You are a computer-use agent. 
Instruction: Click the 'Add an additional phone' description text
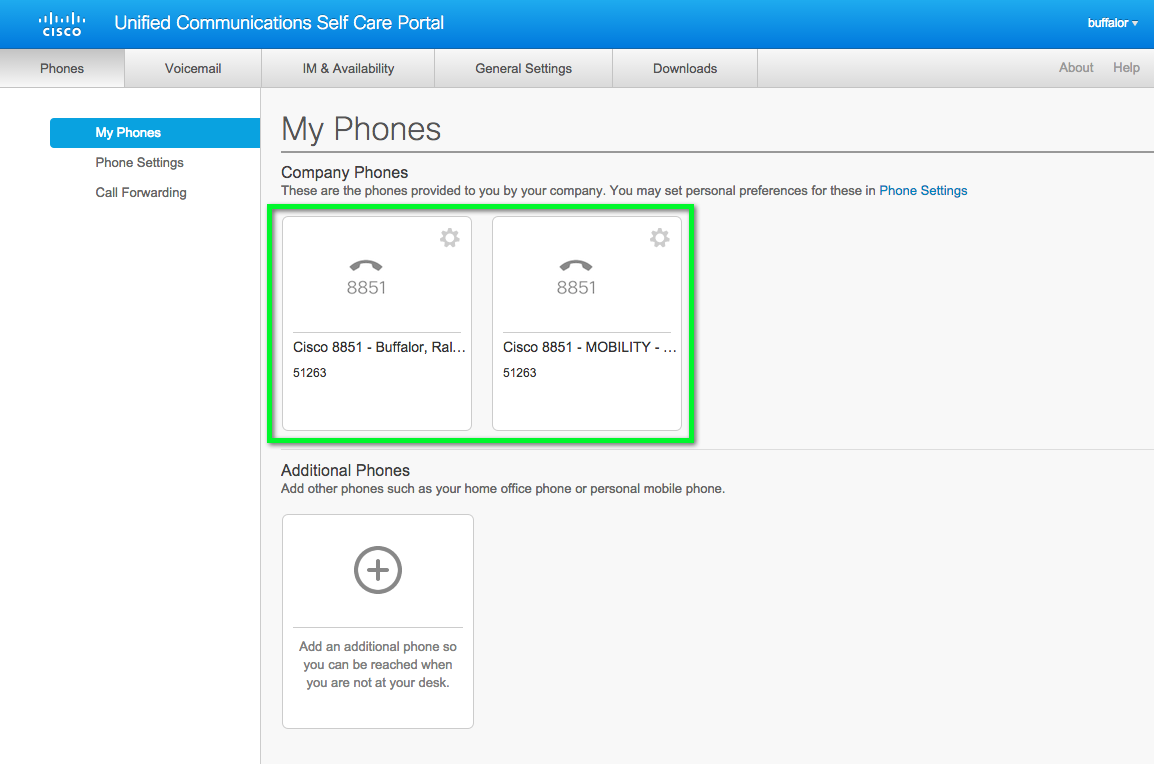[x=378, y=665]
